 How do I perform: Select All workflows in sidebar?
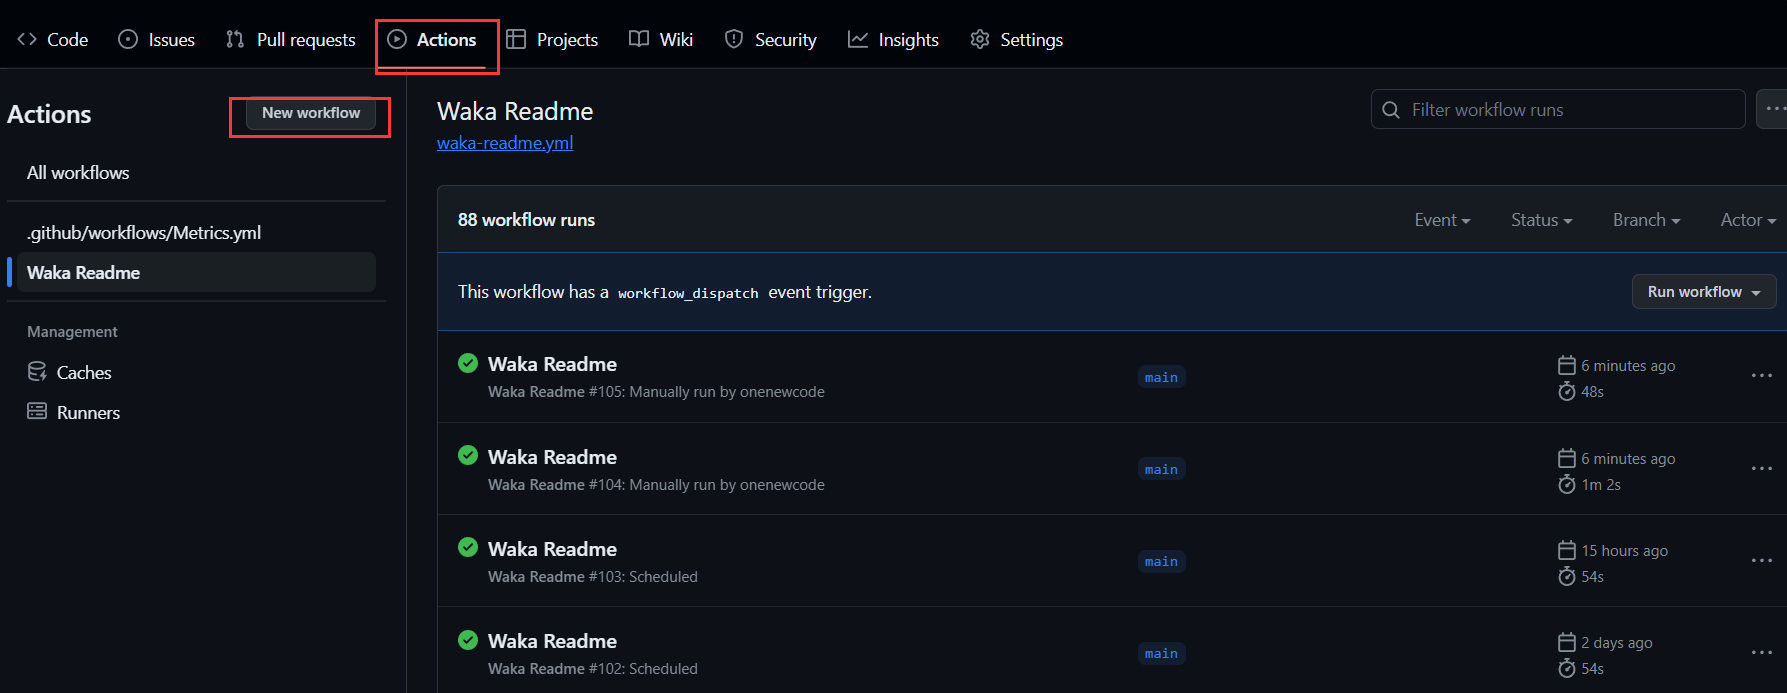[x=78, y=172]
